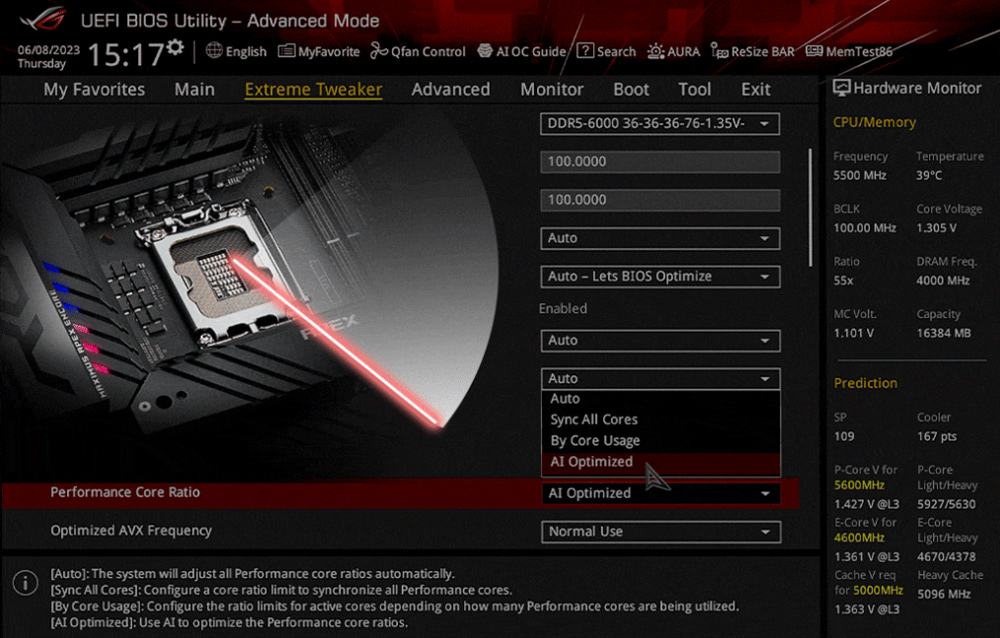1000x638 pixels.
Task: Open the BIOS Search tool
Action: coord(606,51)
